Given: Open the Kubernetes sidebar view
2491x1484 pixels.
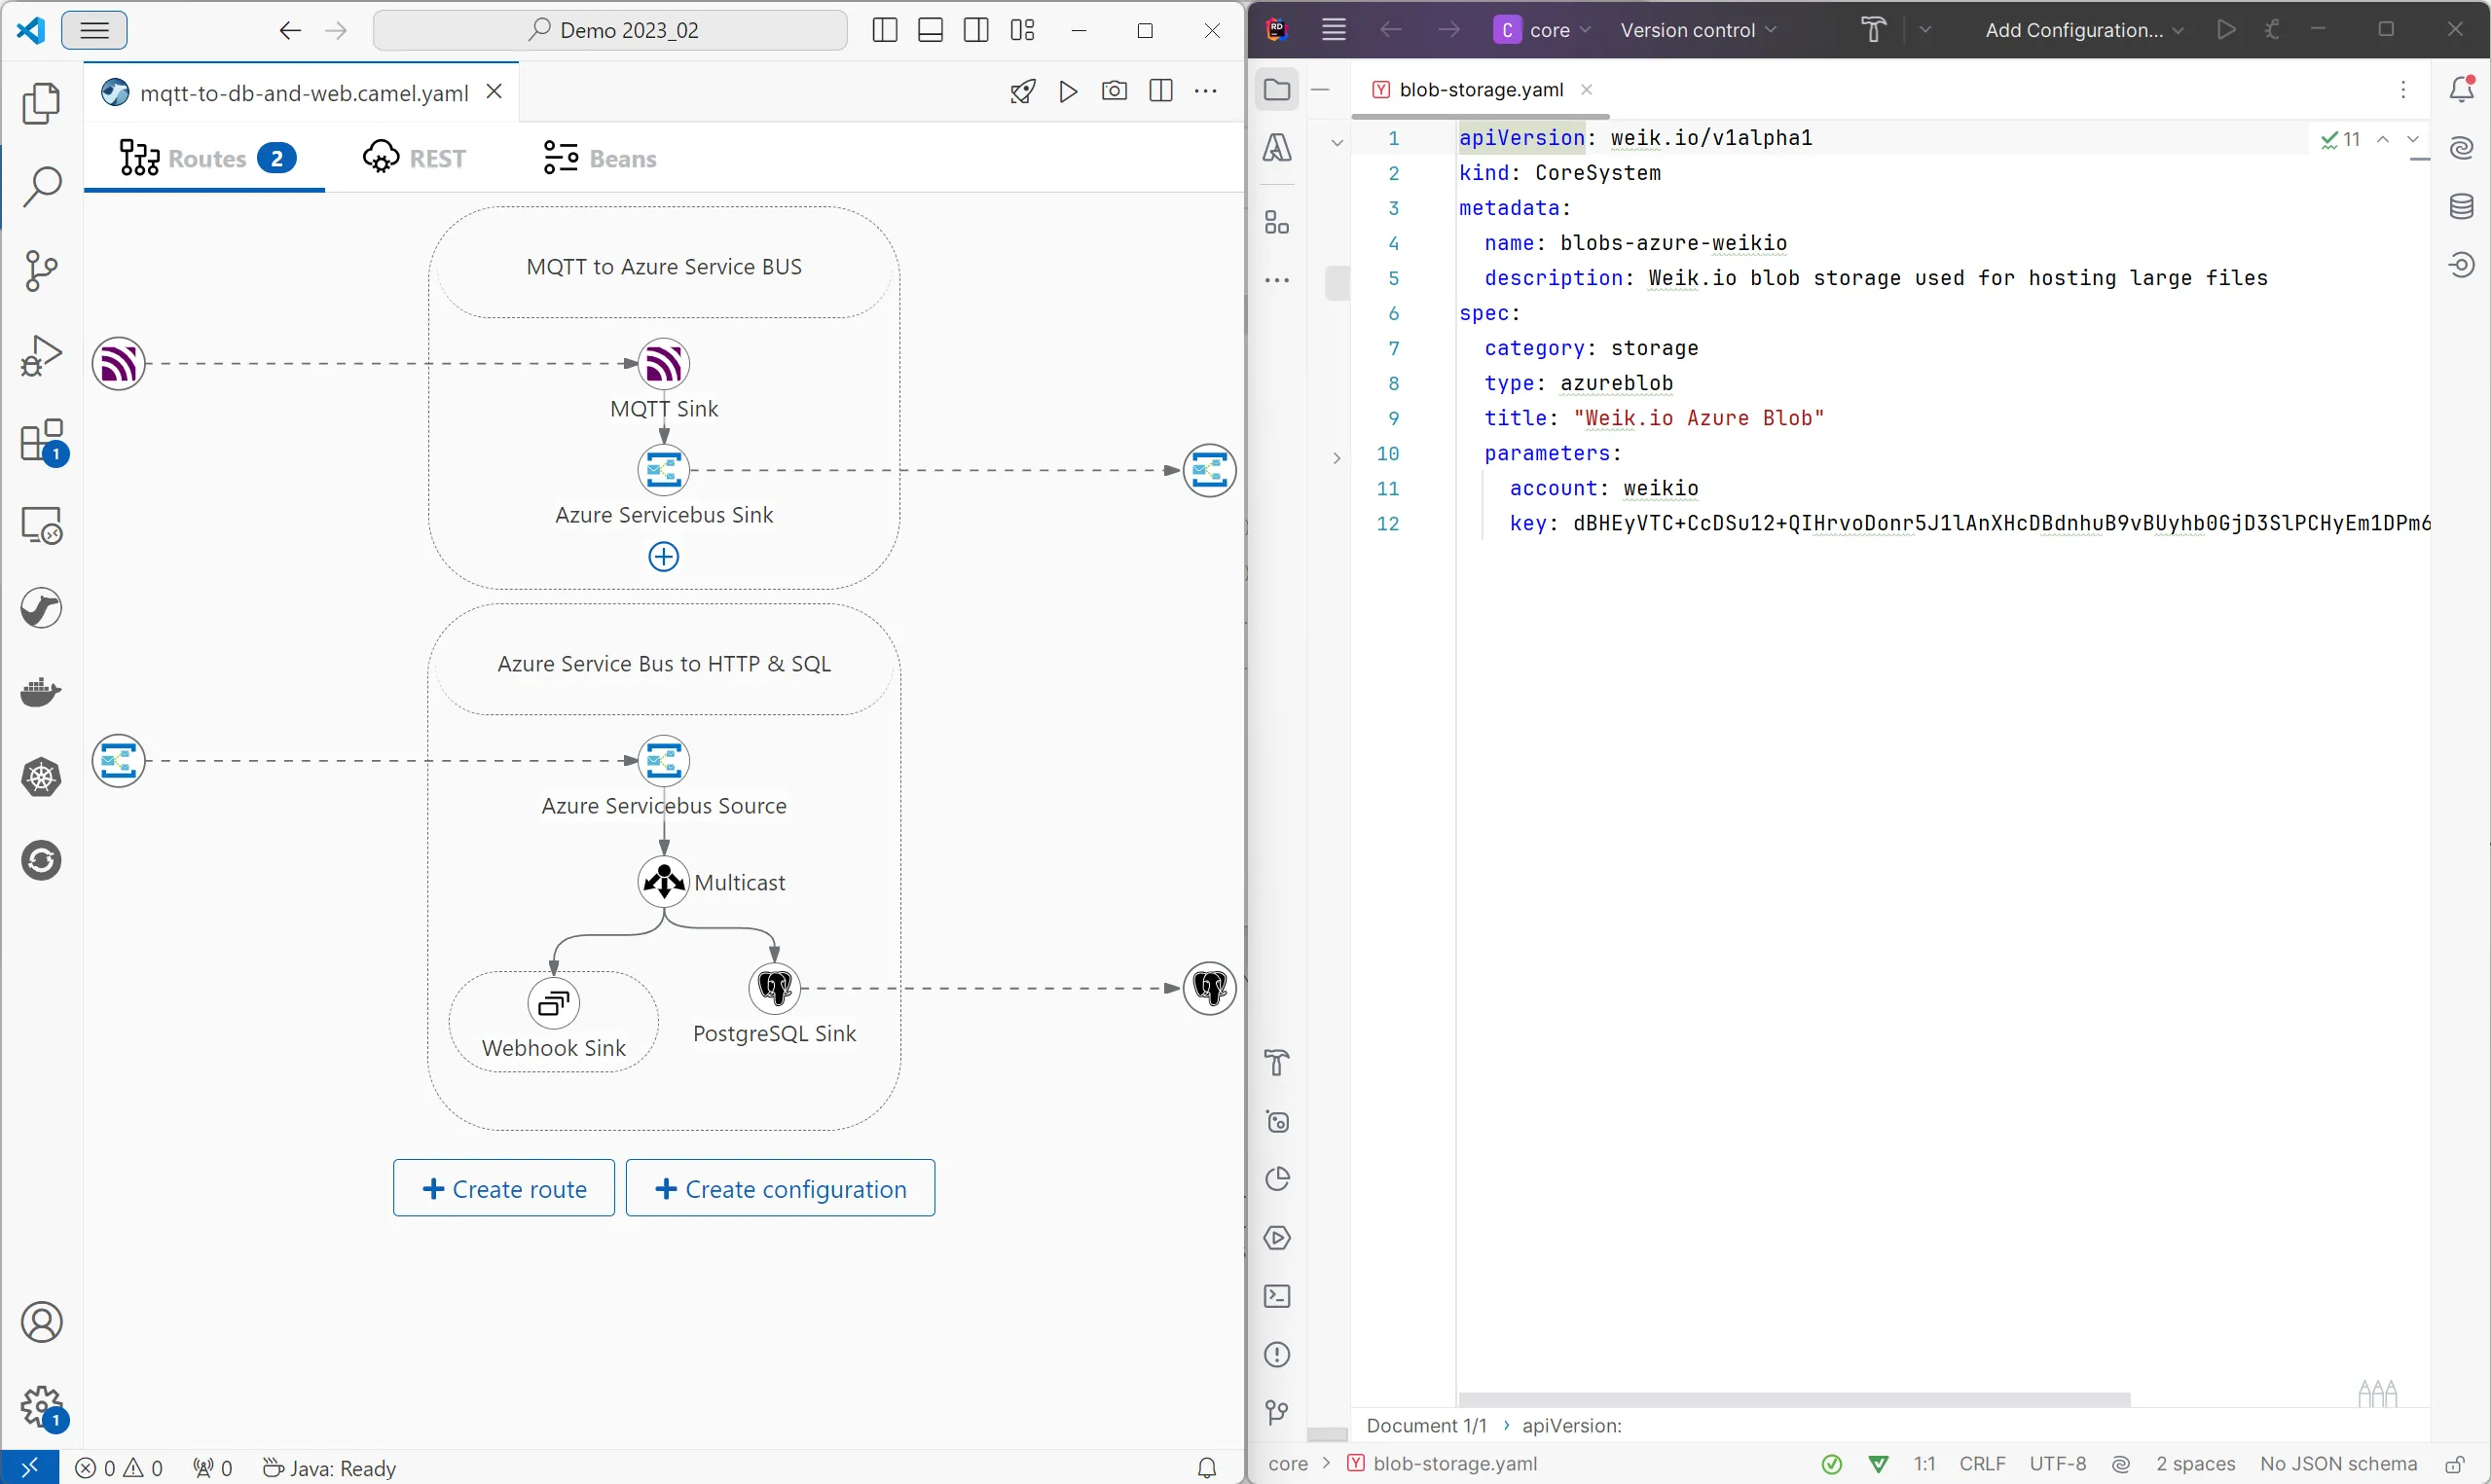Looking at the screenshot, I should coord(41,777).
